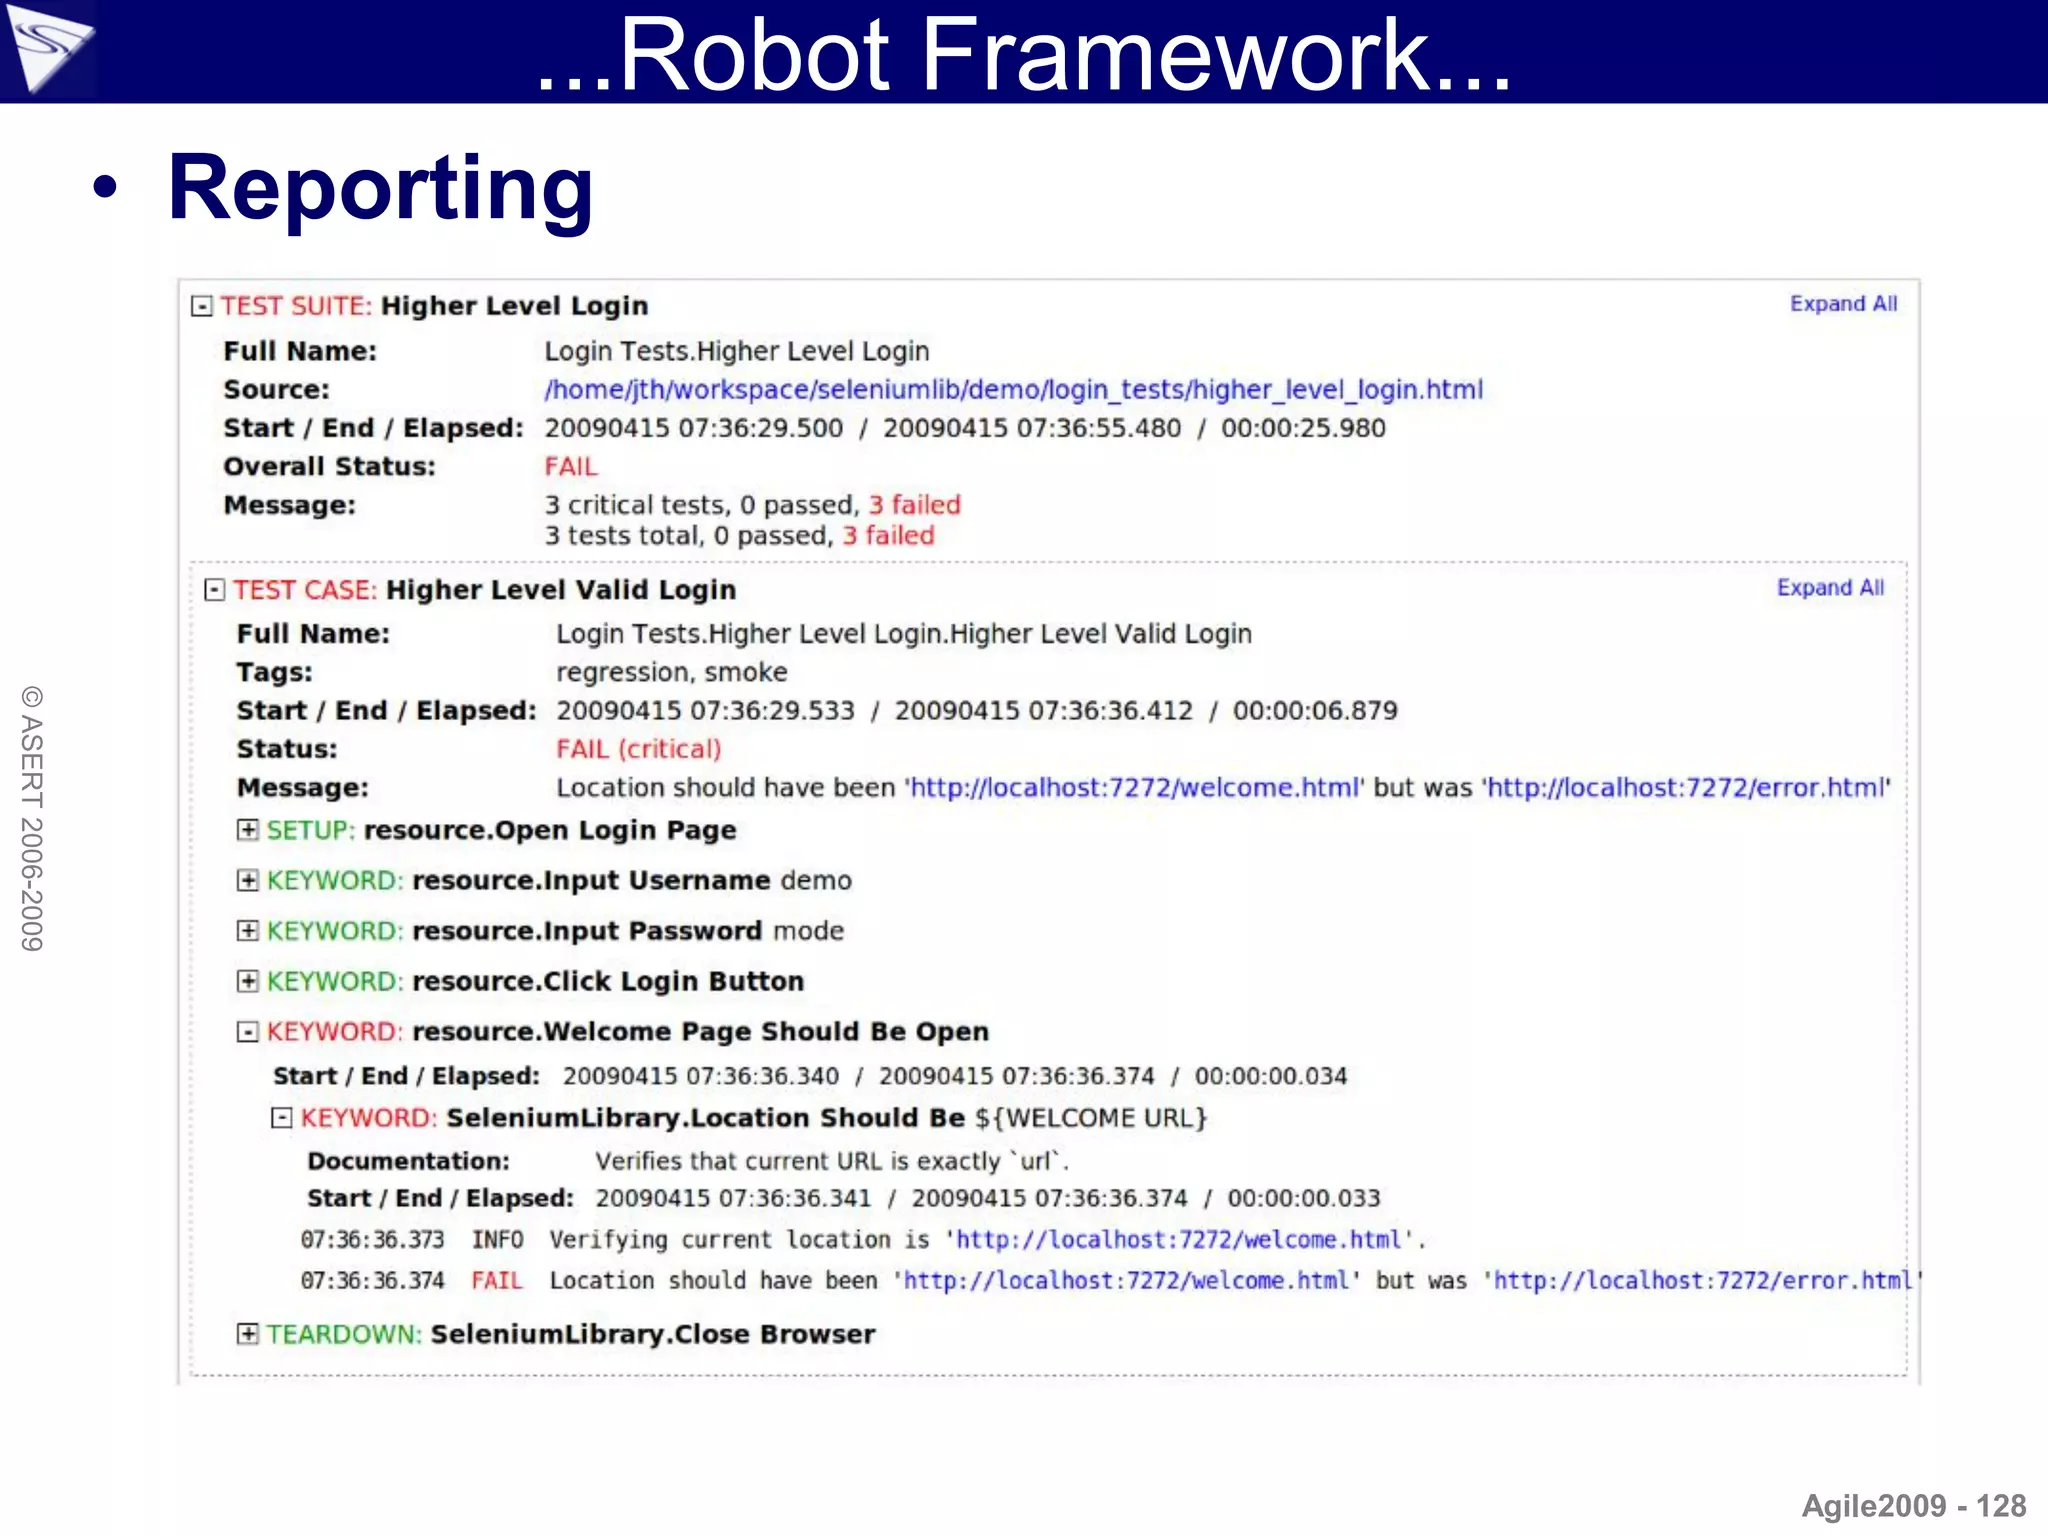Expand KEYWORD resource.Input Password mode
Viewport: 2048px width, 1536px height.
click(x=247, y=931)
